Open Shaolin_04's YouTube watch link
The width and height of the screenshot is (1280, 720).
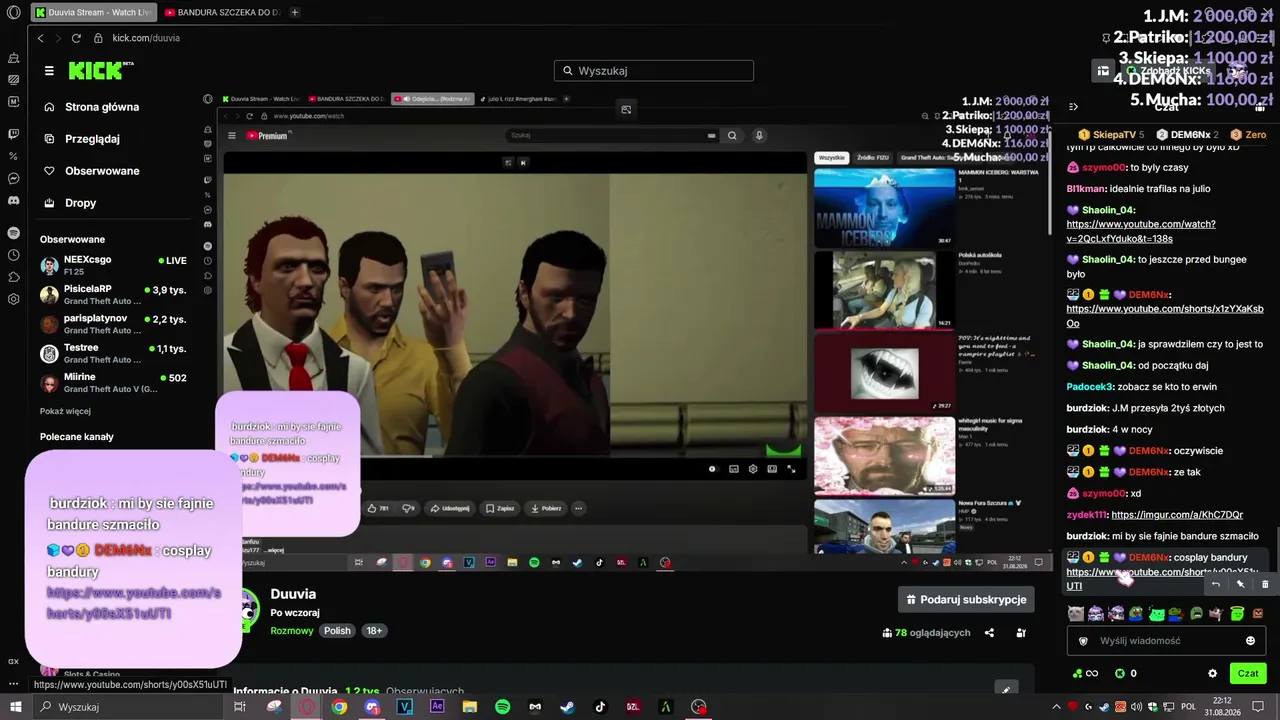[1141, 232]
